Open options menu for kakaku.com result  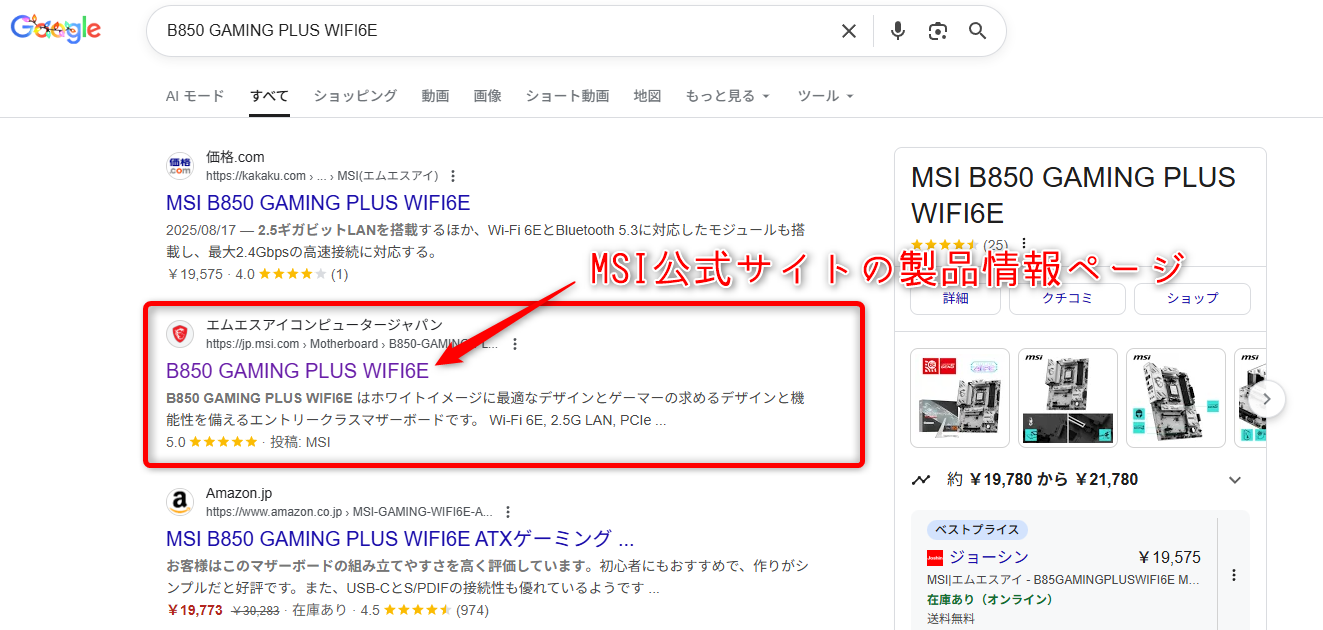453,176
